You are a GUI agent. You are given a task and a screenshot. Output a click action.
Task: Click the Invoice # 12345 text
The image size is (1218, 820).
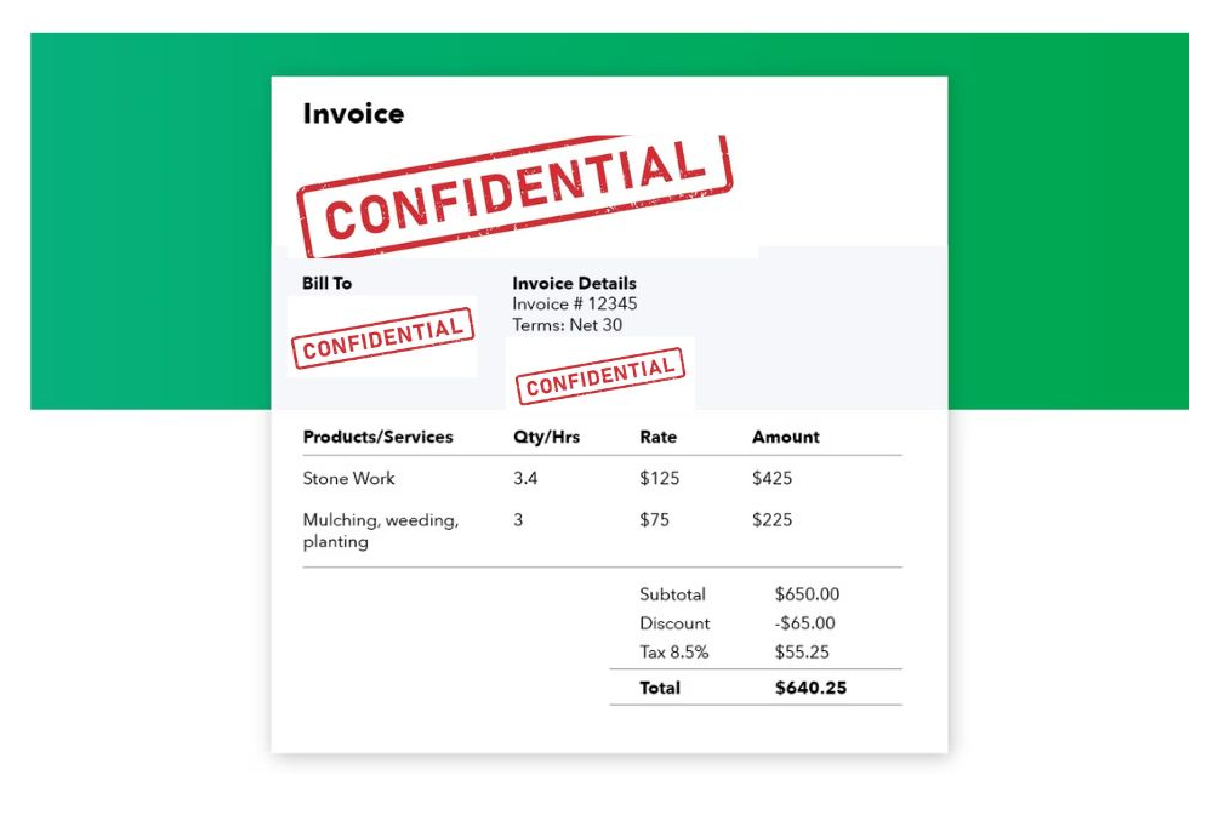click(575, 304)
